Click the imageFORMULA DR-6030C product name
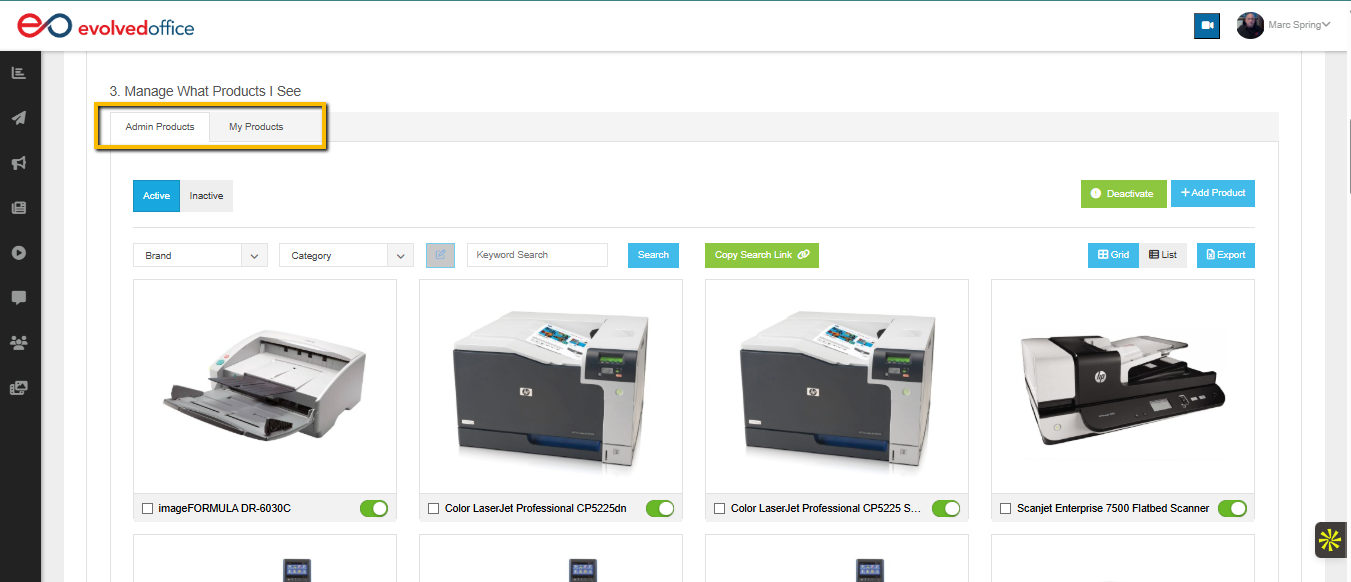This screenshot has width=1351, height=582. (x=225, y=509)
